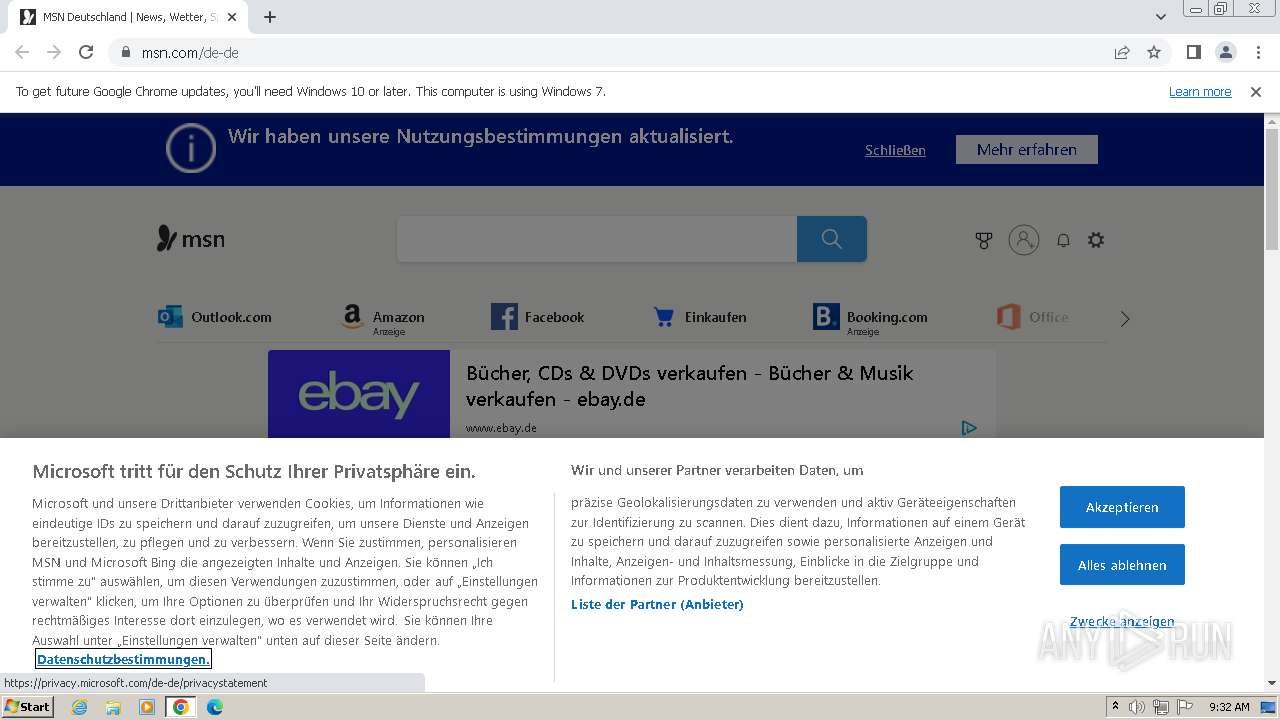Open the Chrome profile avatar
The image size is (1280, 720).
click(x=1225, y=52)
